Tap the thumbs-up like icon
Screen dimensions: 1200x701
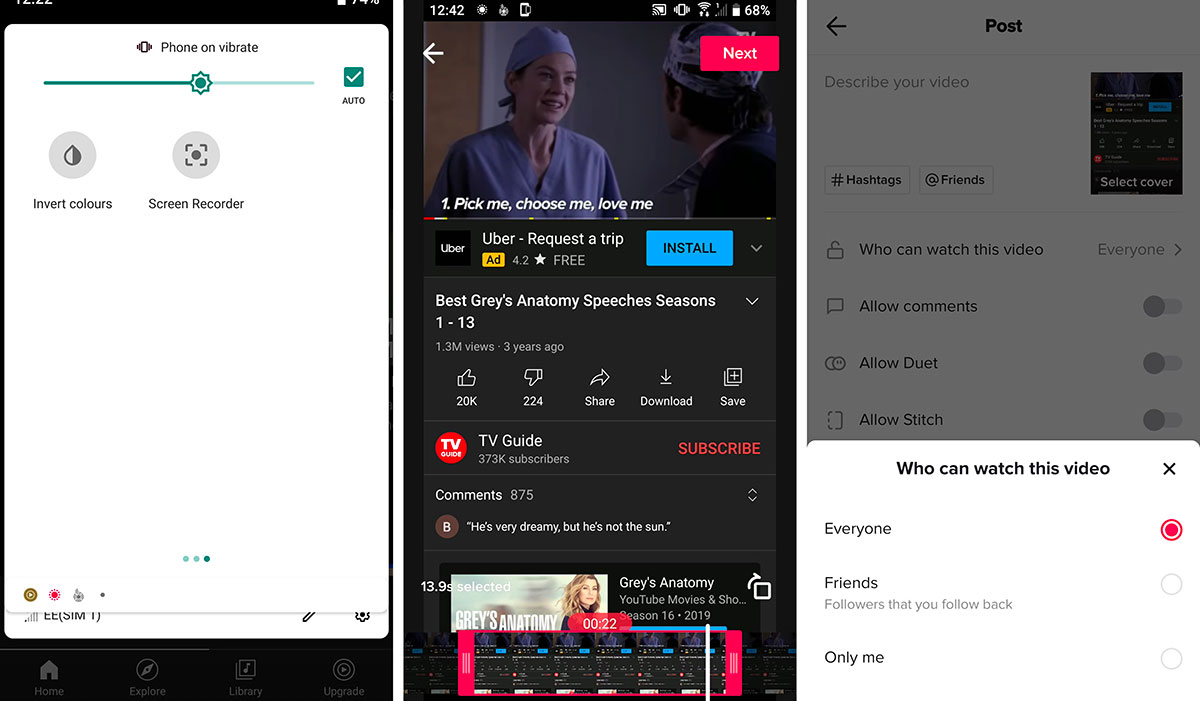tap(466, 378)
